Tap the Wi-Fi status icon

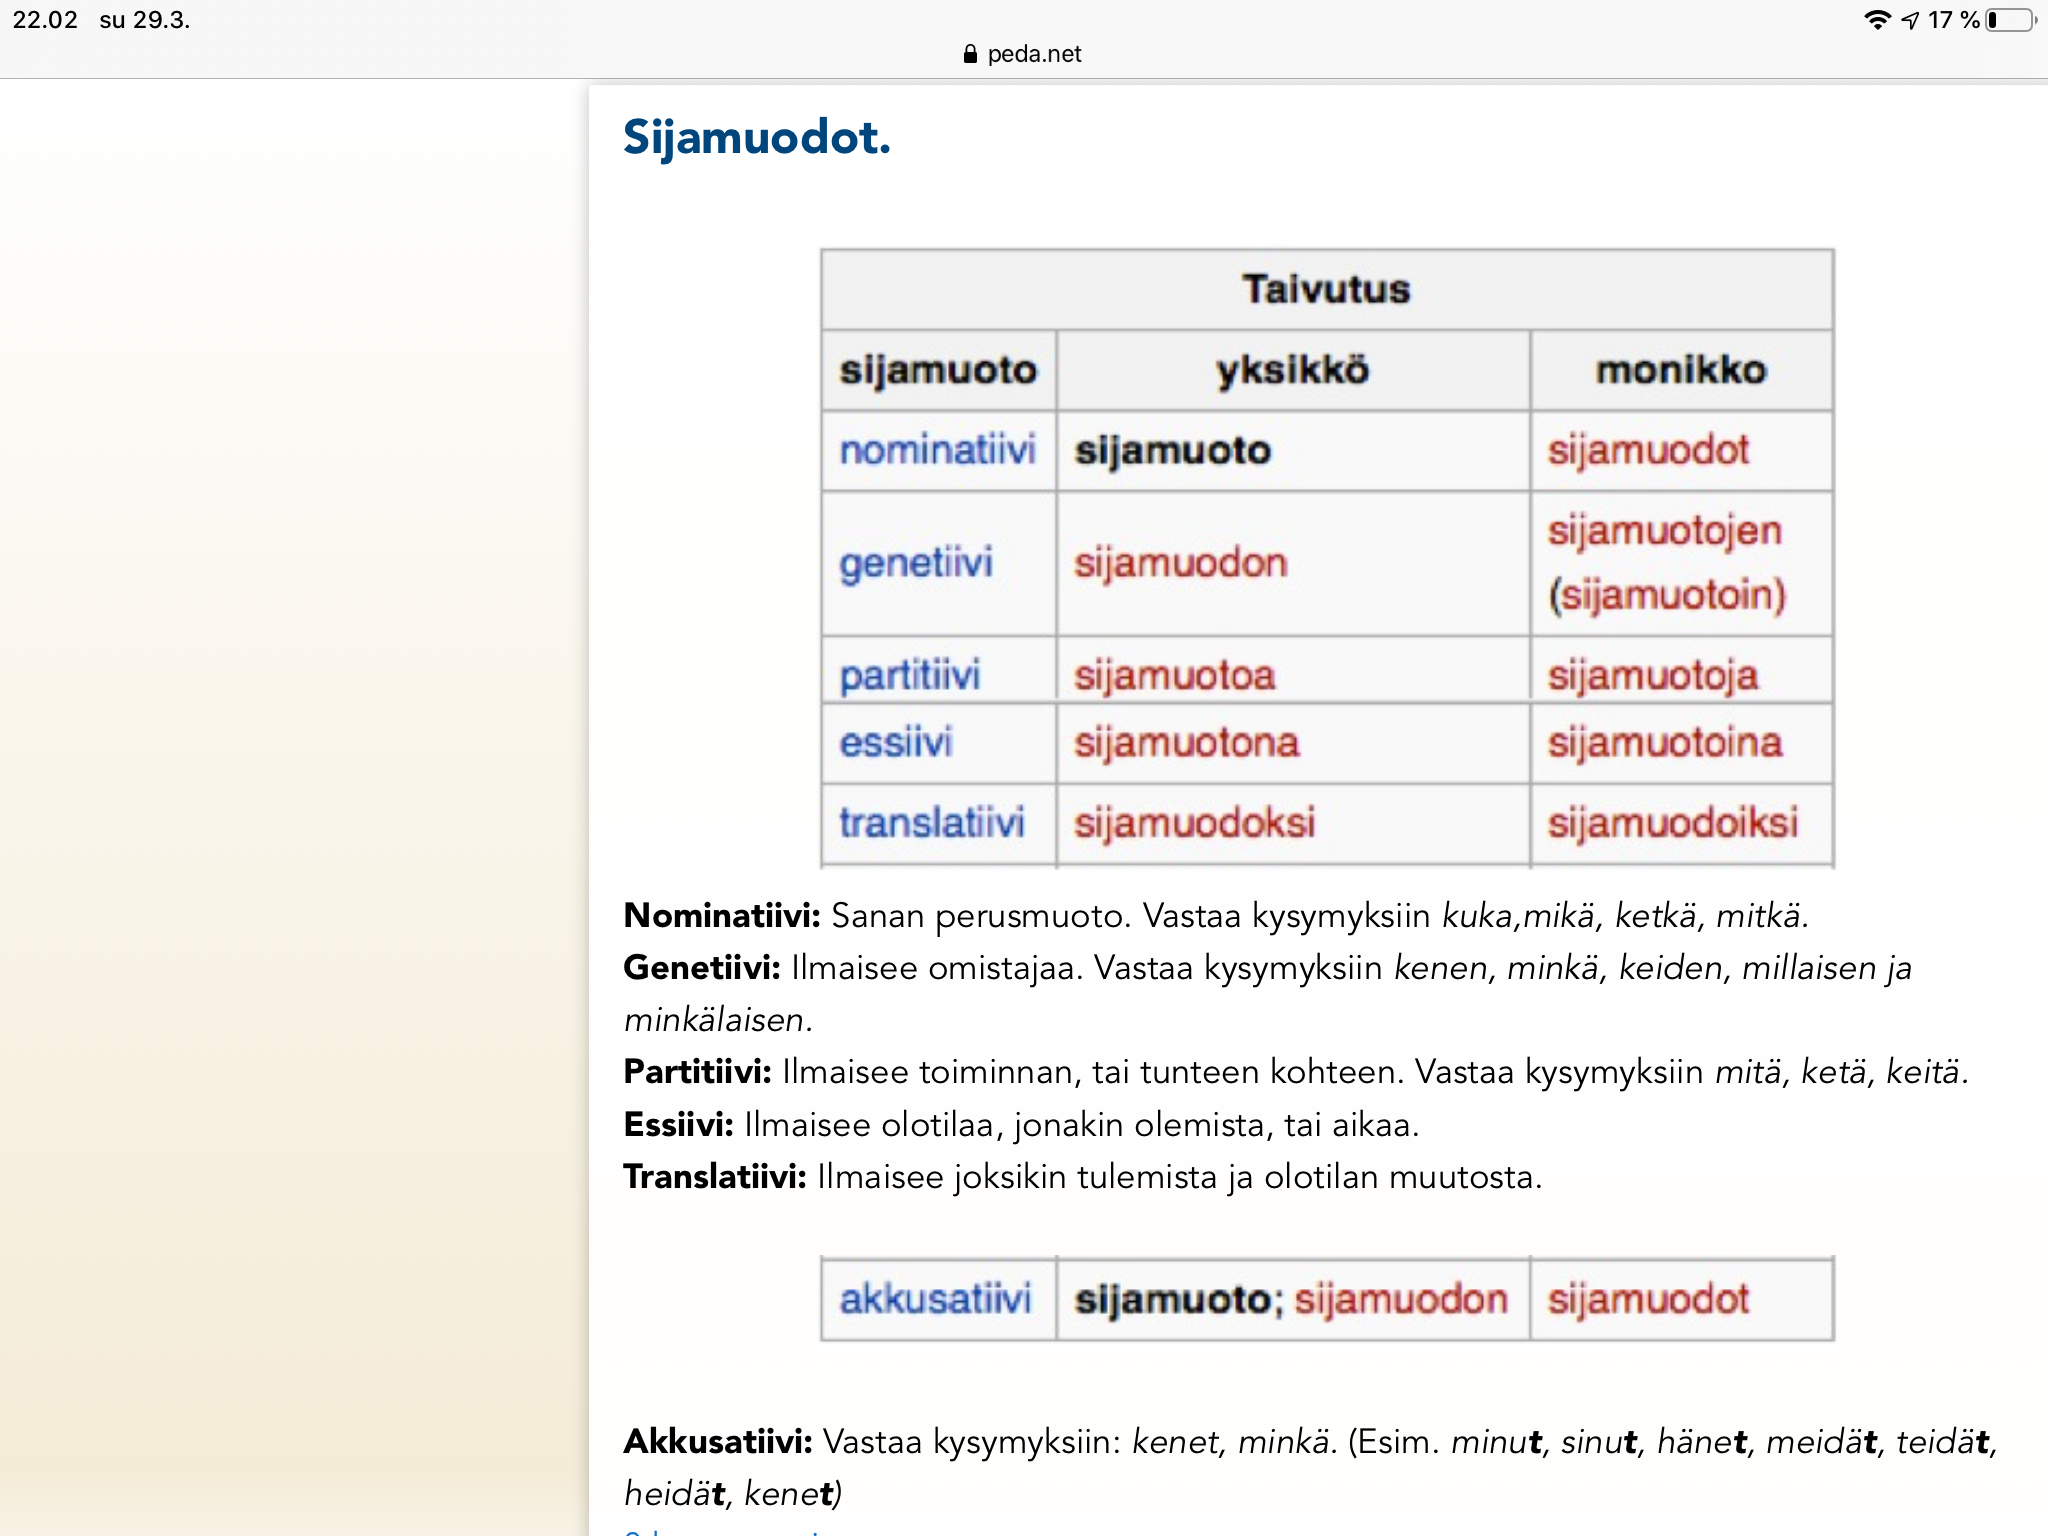[x=1877, y=20]
